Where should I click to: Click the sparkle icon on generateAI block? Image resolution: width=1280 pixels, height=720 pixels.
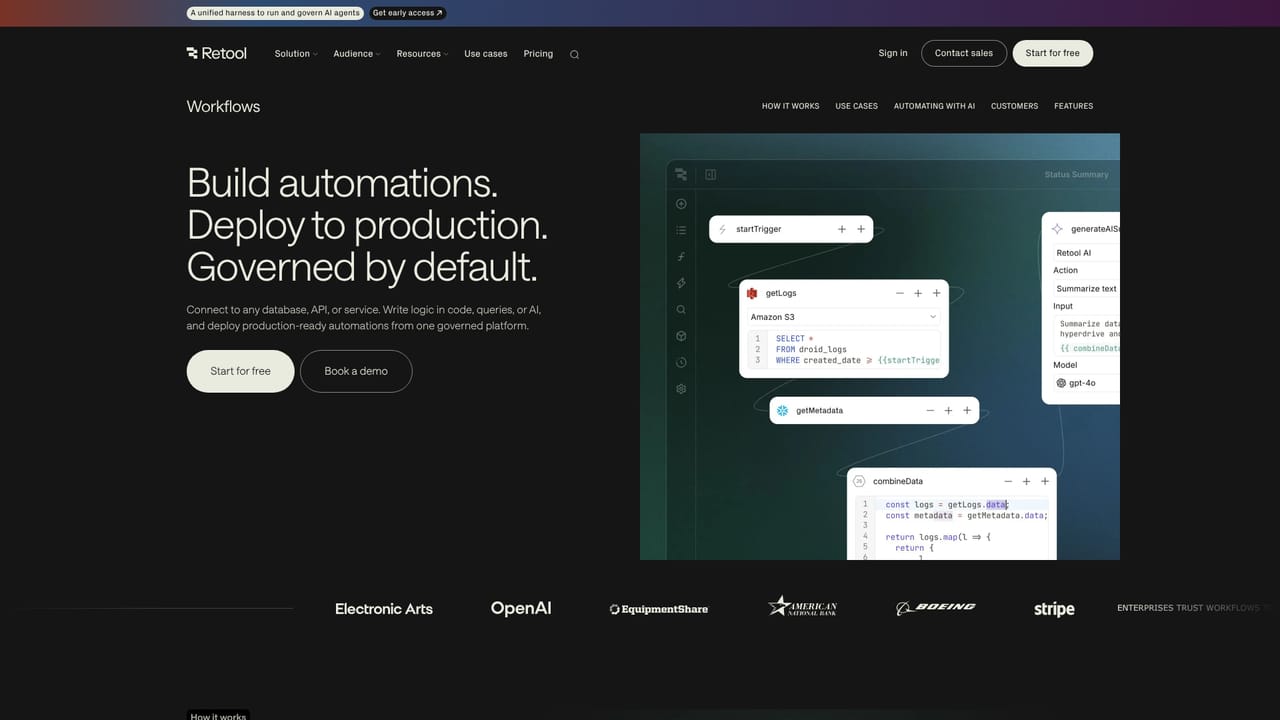click(1058, 229)
